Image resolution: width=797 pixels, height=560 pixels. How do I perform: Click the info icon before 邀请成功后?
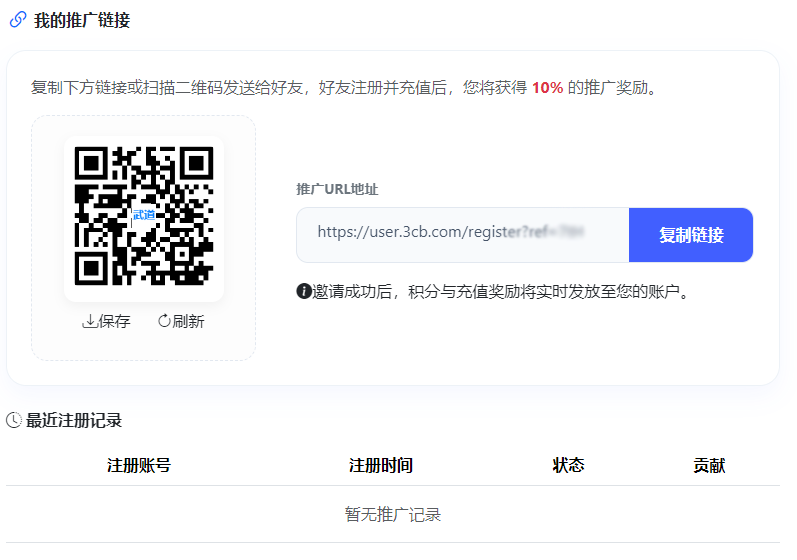304,292
